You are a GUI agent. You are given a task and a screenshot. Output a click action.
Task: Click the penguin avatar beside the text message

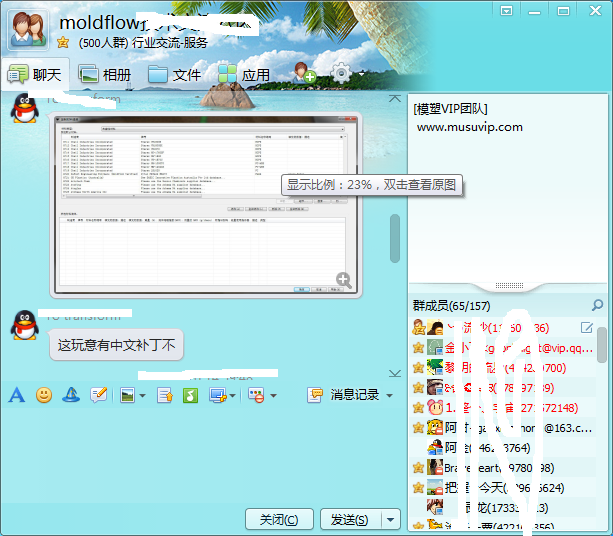pos(25,325)
